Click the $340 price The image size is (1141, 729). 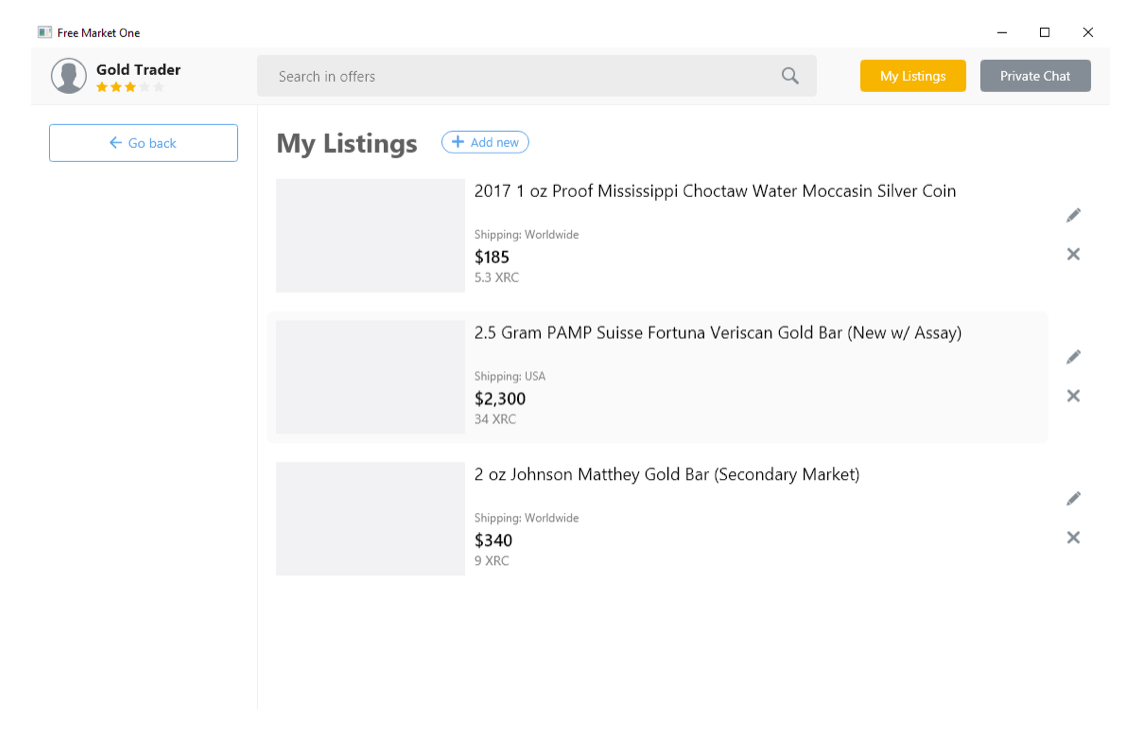click(493, 541)
